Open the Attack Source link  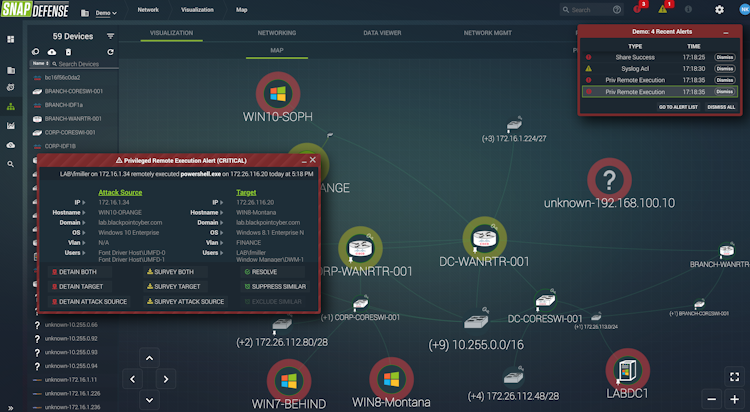(120, 192)
